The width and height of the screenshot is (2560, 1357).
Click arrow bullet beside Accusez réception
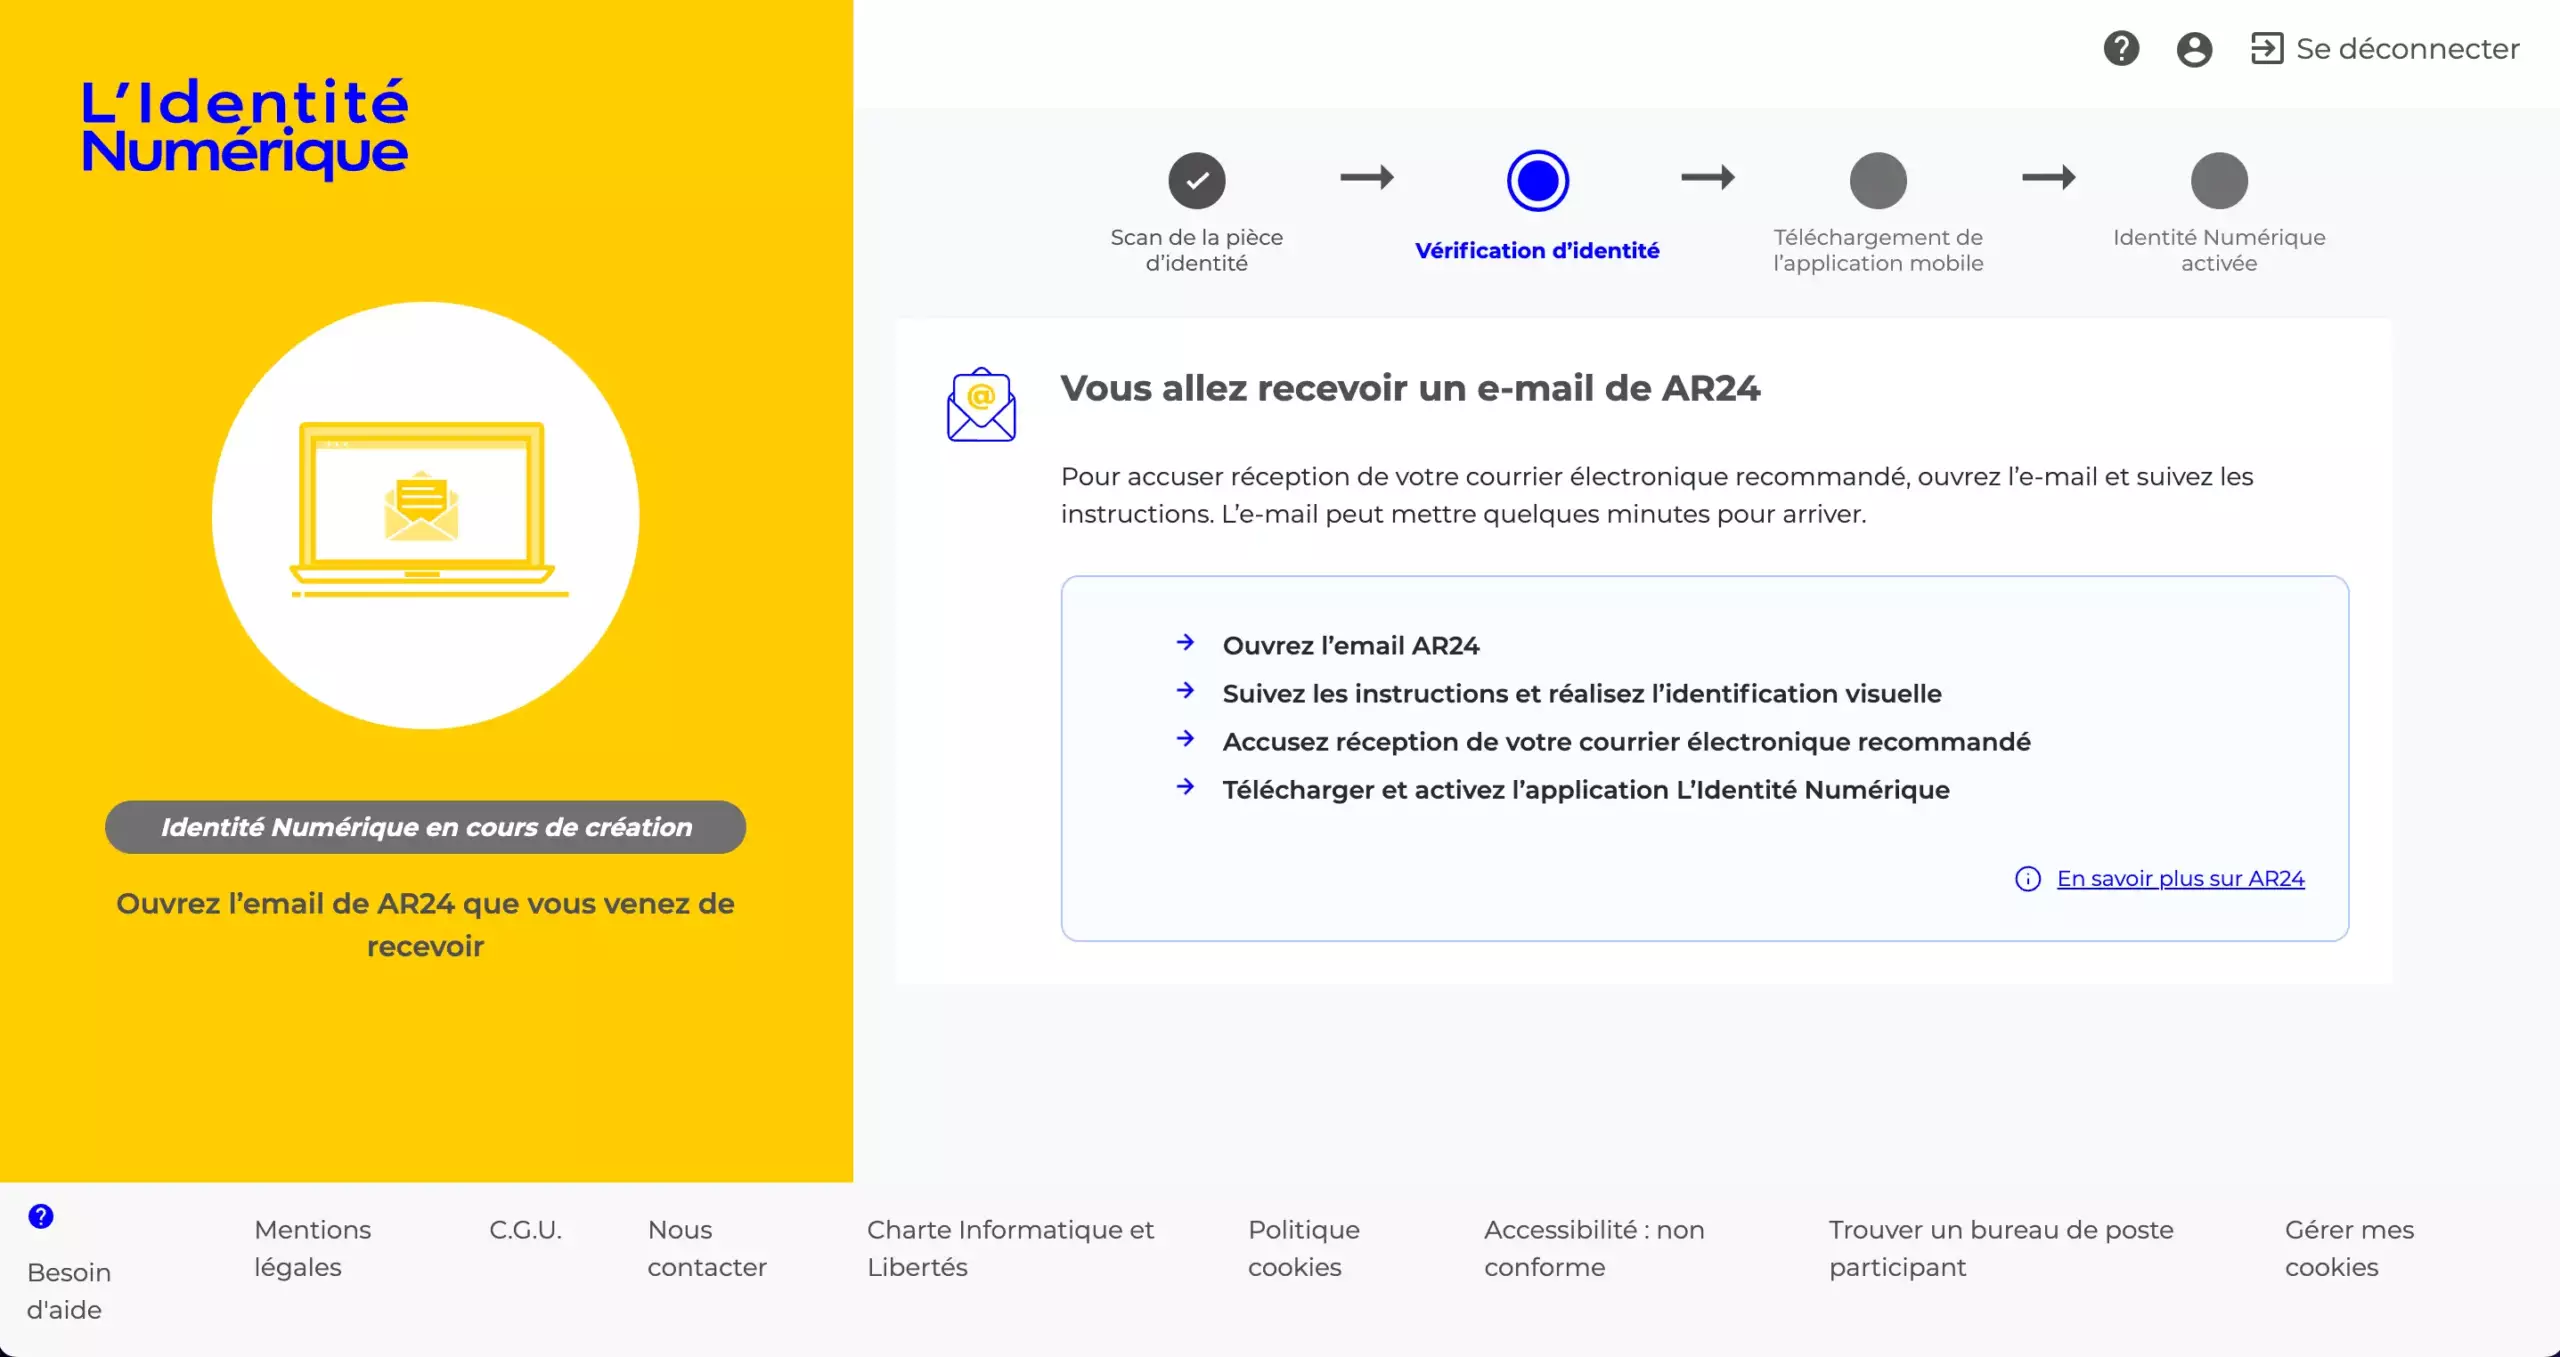point(1185,738)
